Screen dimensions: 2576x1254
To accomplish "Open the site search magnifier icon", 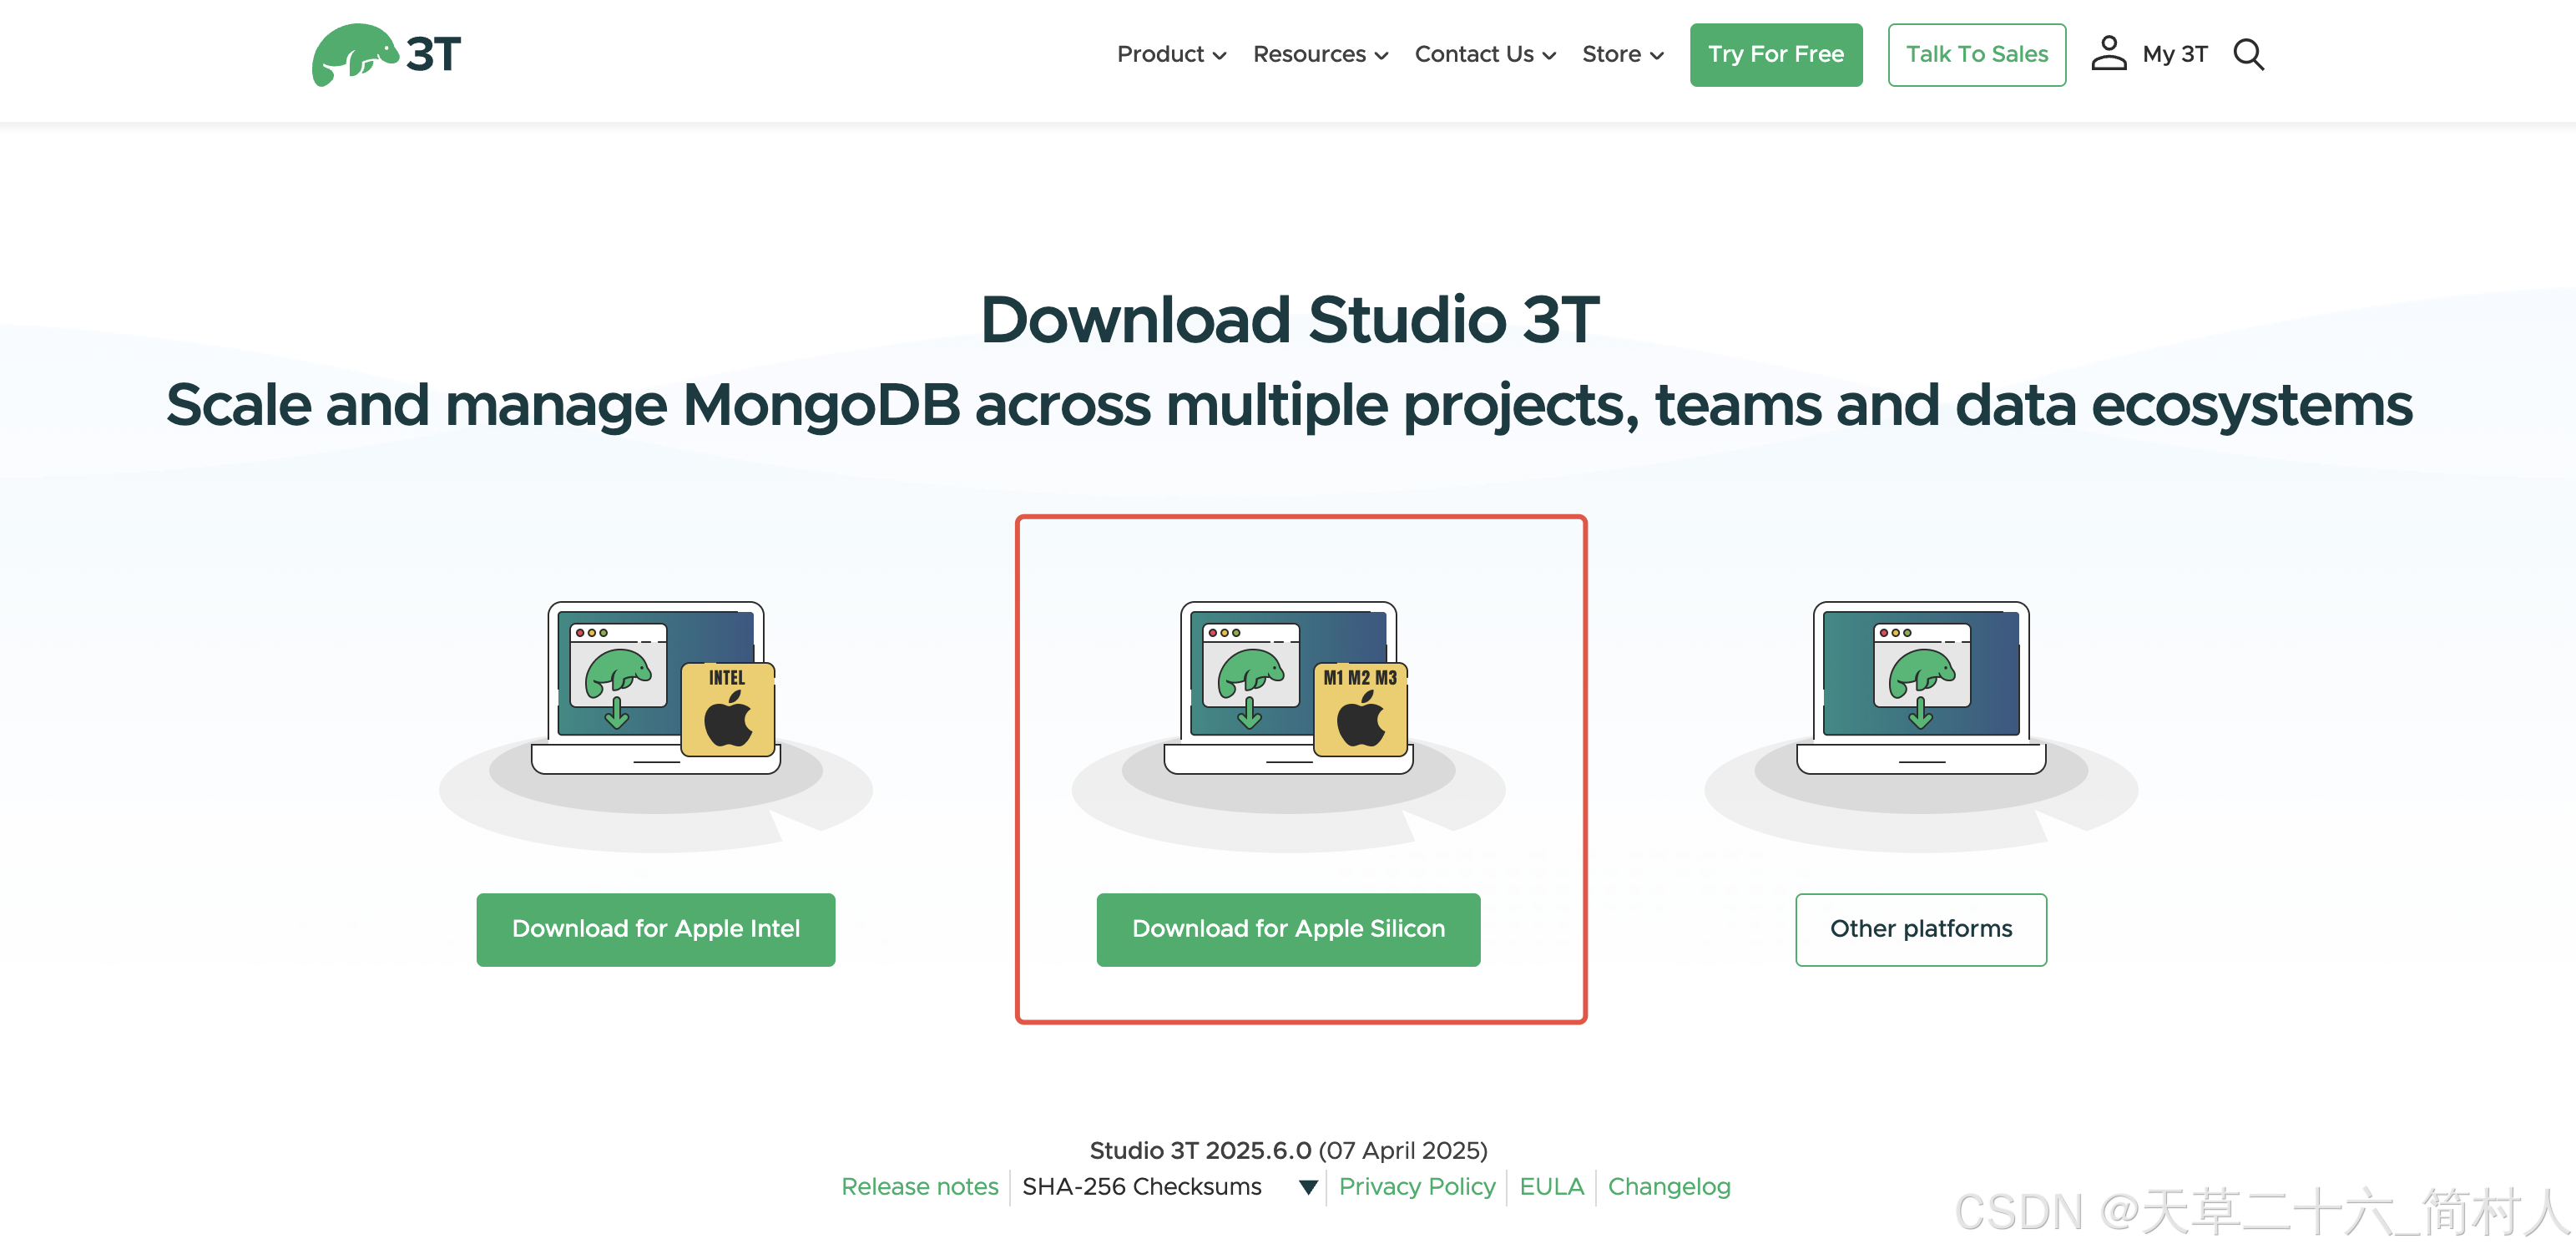I will 2248,54.
